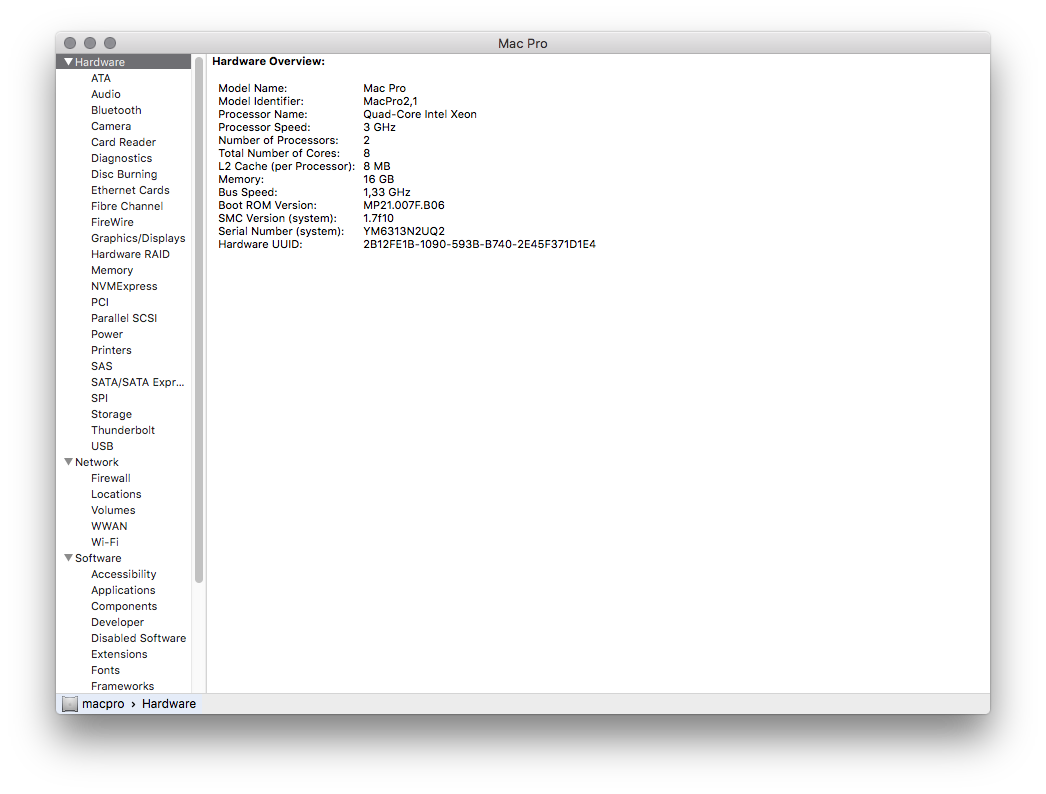This screenshot has height=794, width=1046.
Task: Collapse the Software disclosure triangle
Action: coord(68,558)
